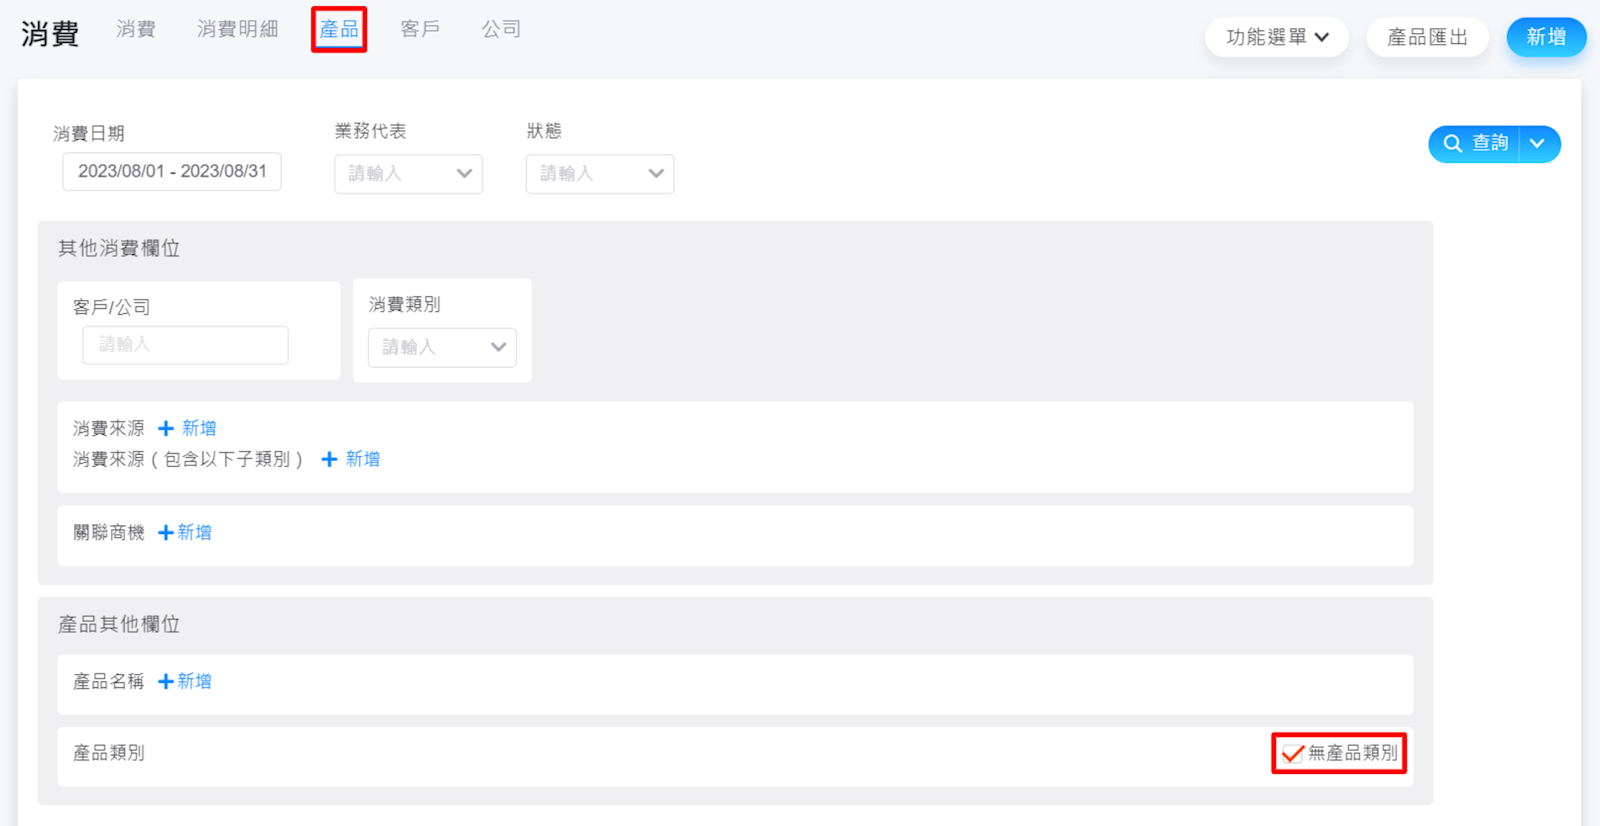Click plus icon for 消費來源 包含以下子類別
Image resolution: width=1600 pixels, height=826 pixels.
[329, 459]
